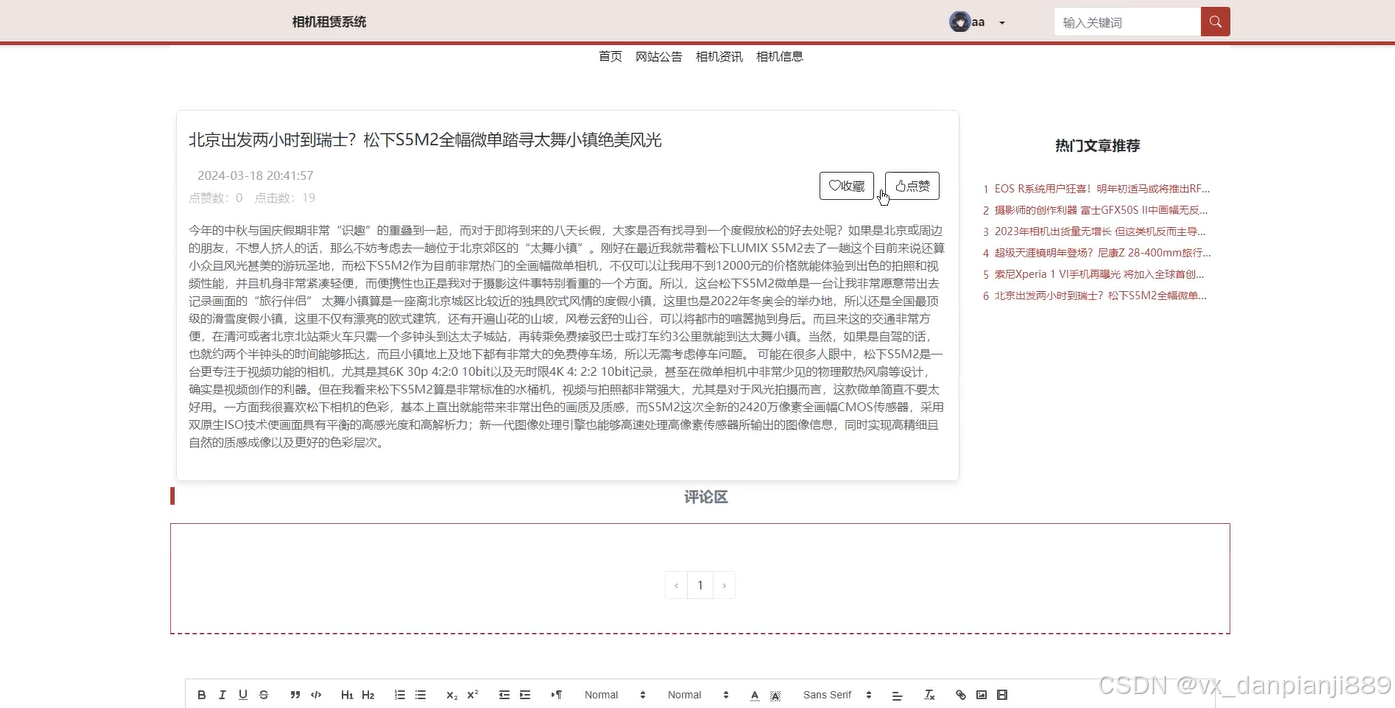Image resolution: width=1395 pixels, height=708 pixels.
Task: Open recommended article 2023年相机出货量无增长
Action: coord(1102,232)
